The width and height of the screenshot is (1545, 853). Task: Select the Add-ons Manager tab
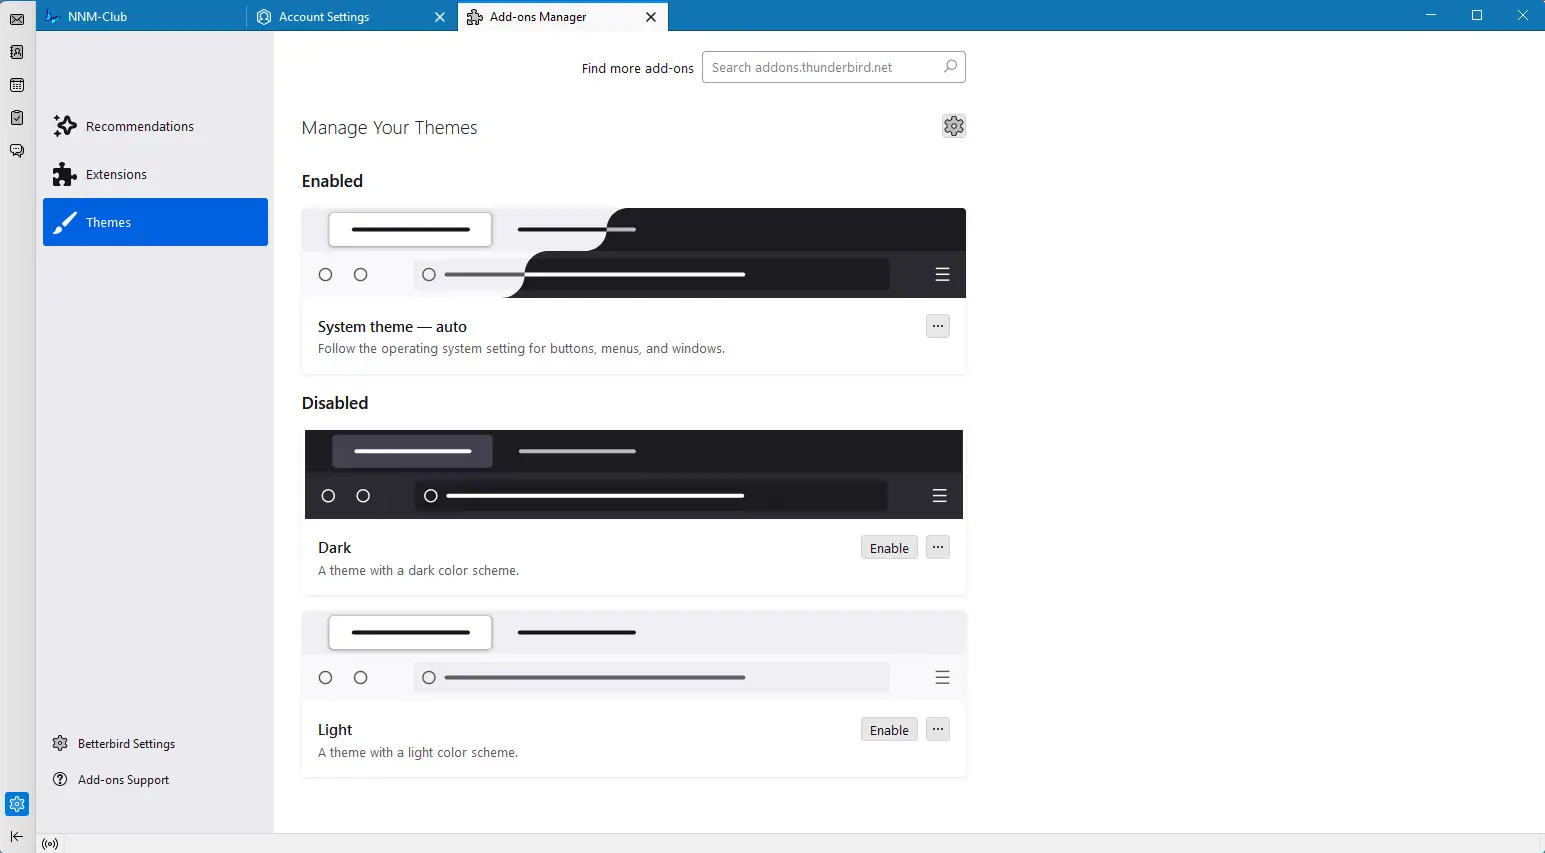[563, 17]
